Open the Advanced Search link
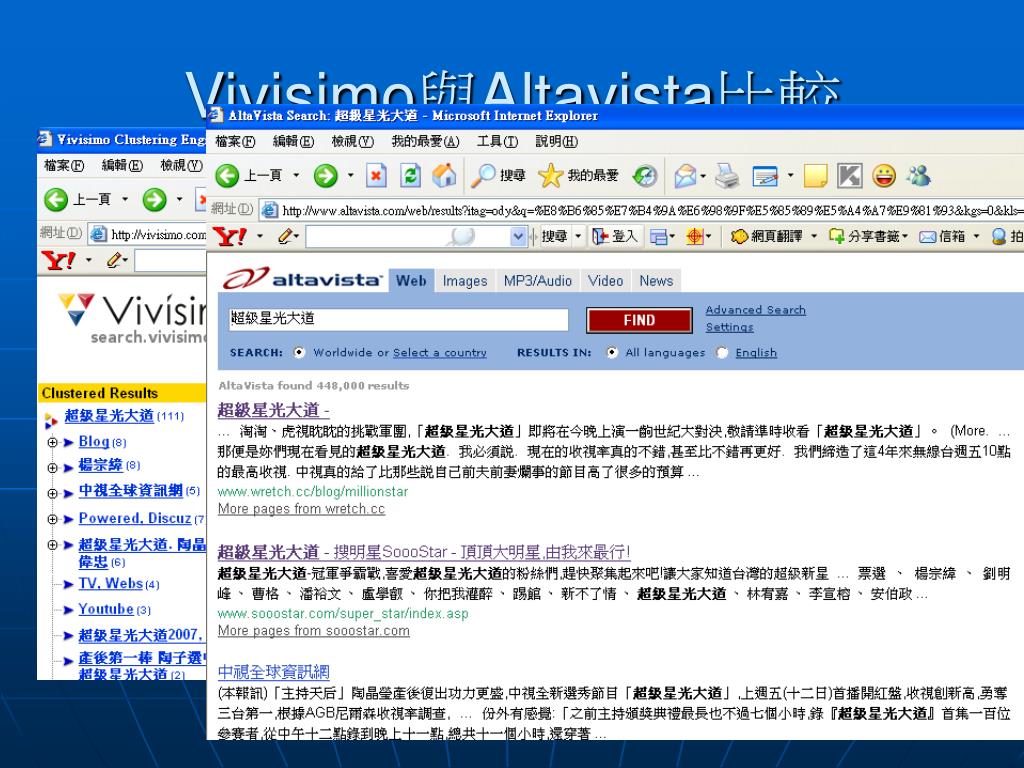The height and width of the screenshot is (768, 1024). (756, 310)
